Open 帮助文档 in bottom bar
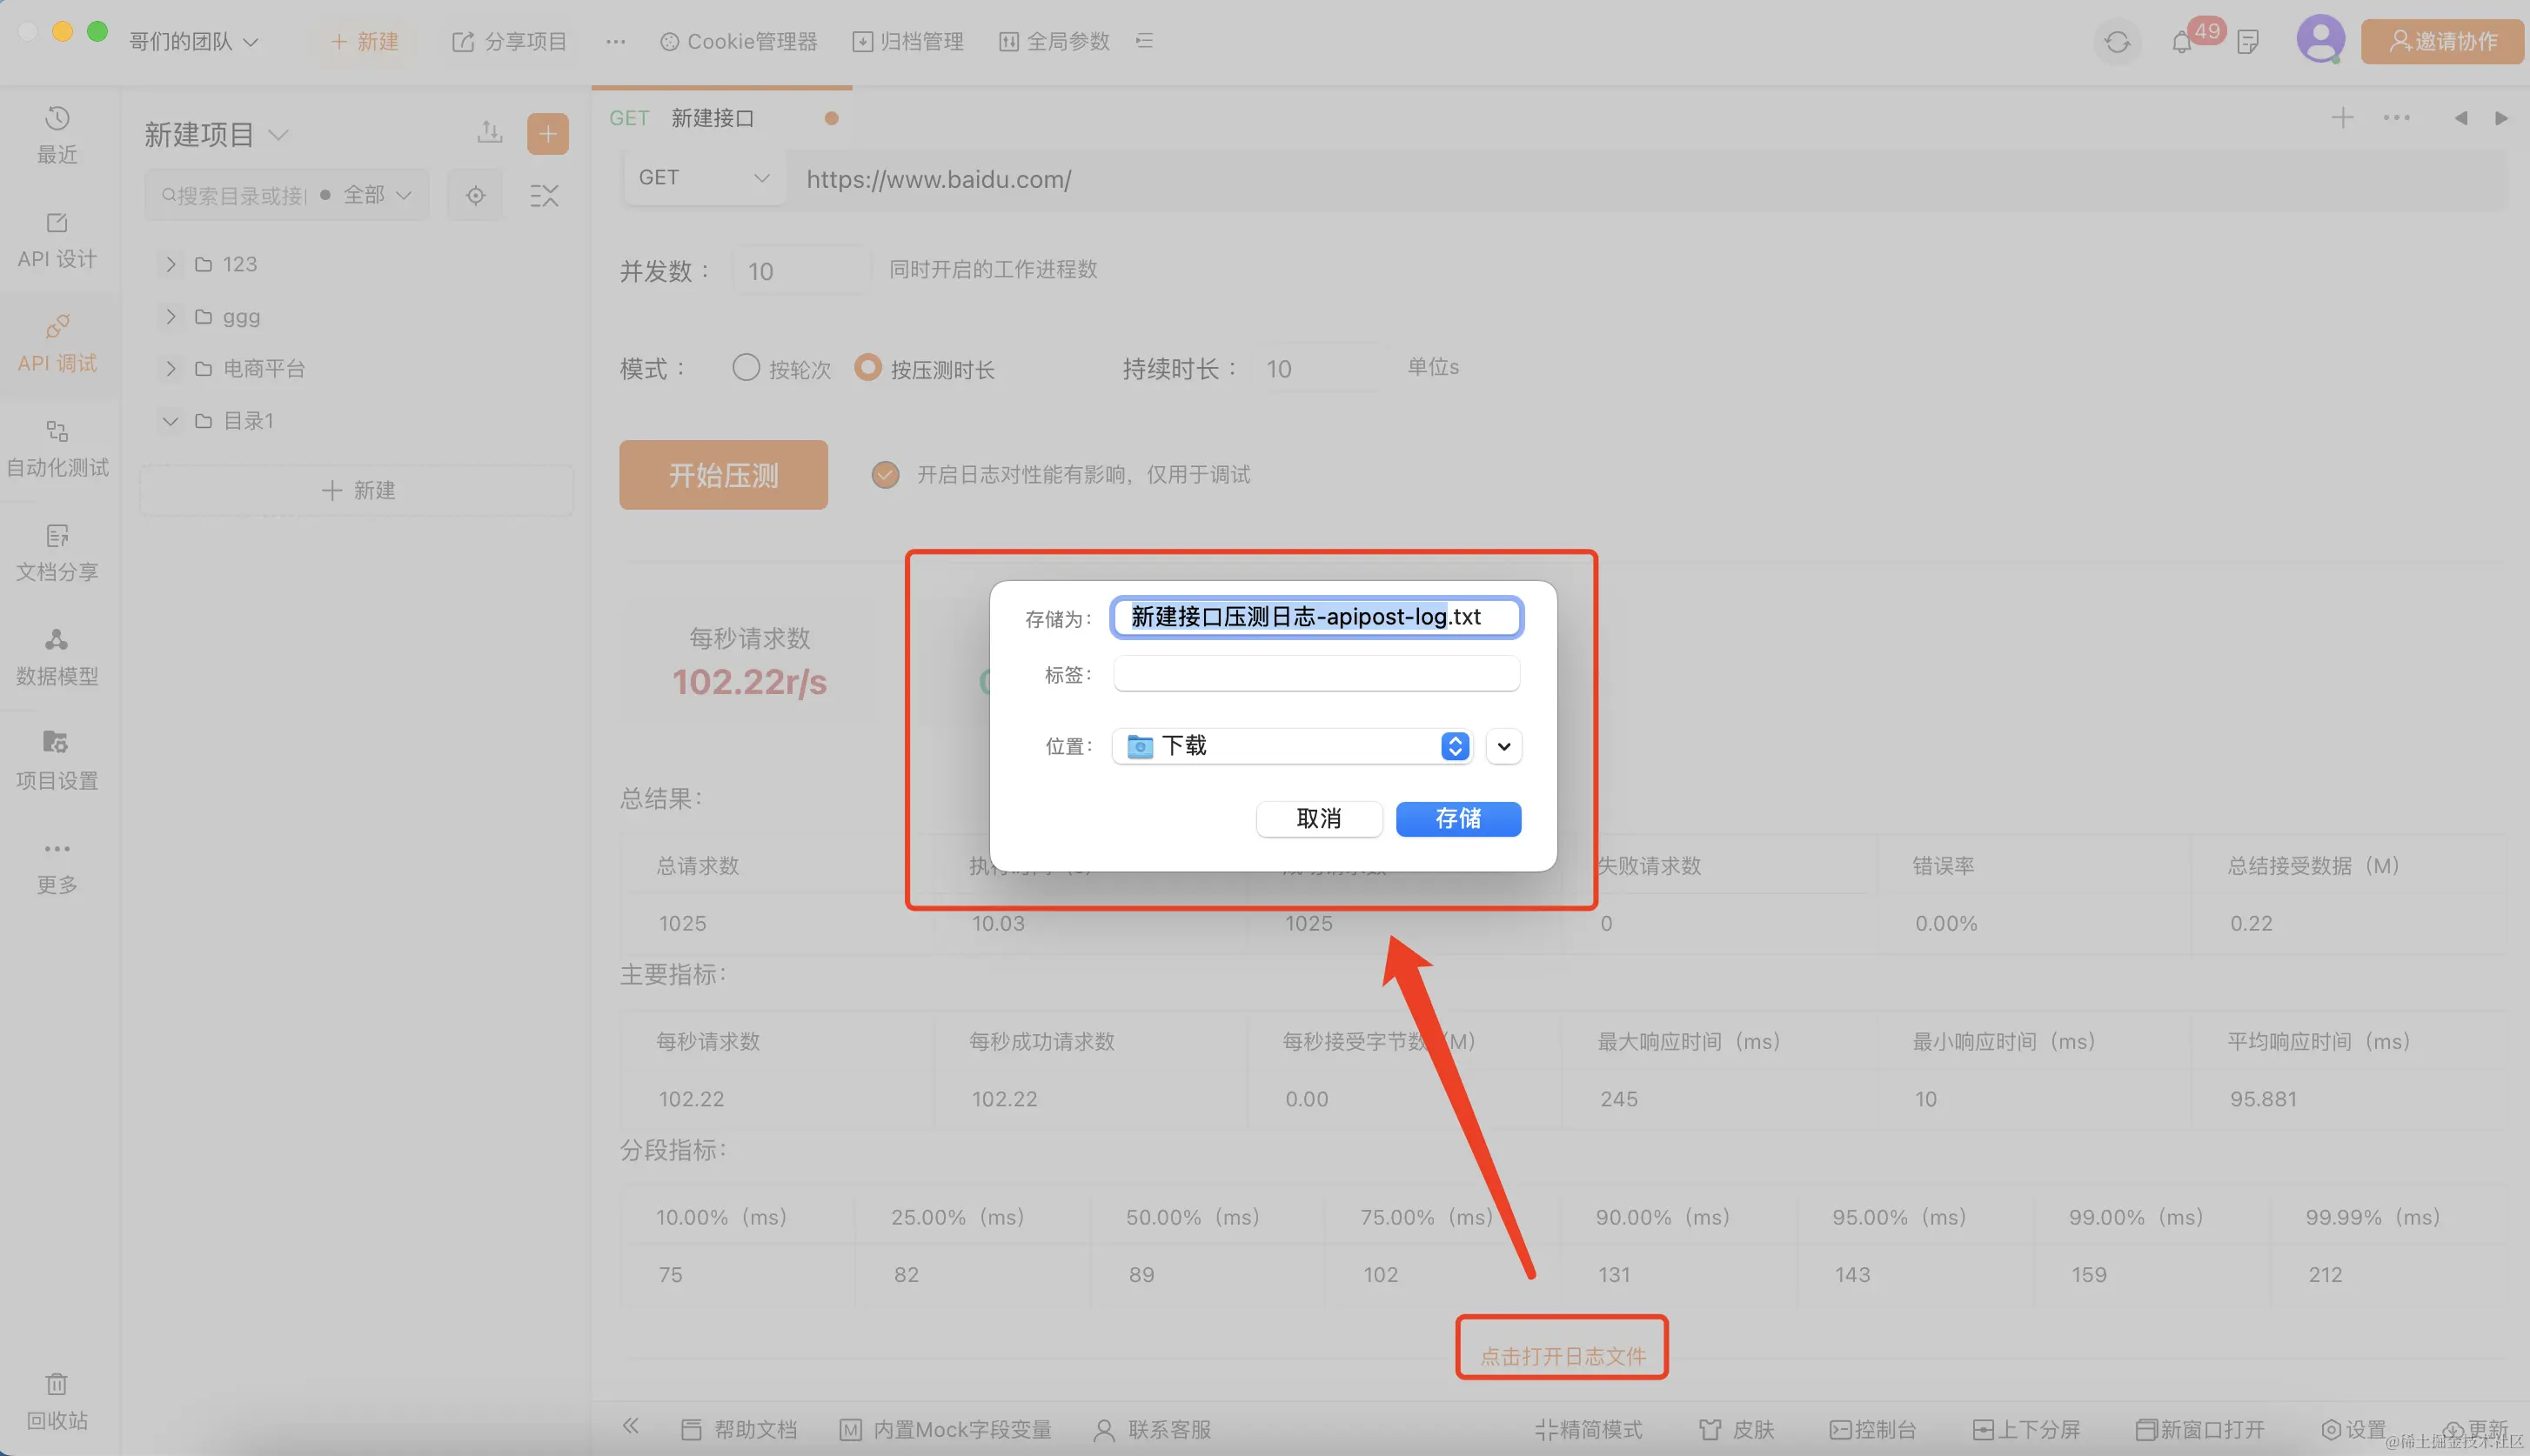Image resolution: width=2530 pixels, height=1456 pixels. pyautogui.click(x=739, y=1429)
